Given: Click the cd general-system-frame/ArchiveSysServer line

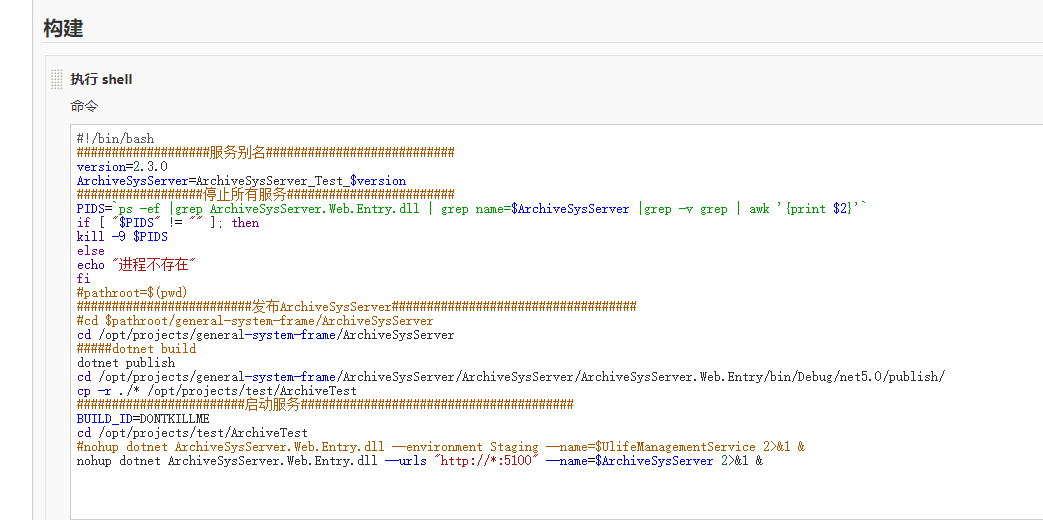Looking at the screenshot, I should [x=265, y=334].
